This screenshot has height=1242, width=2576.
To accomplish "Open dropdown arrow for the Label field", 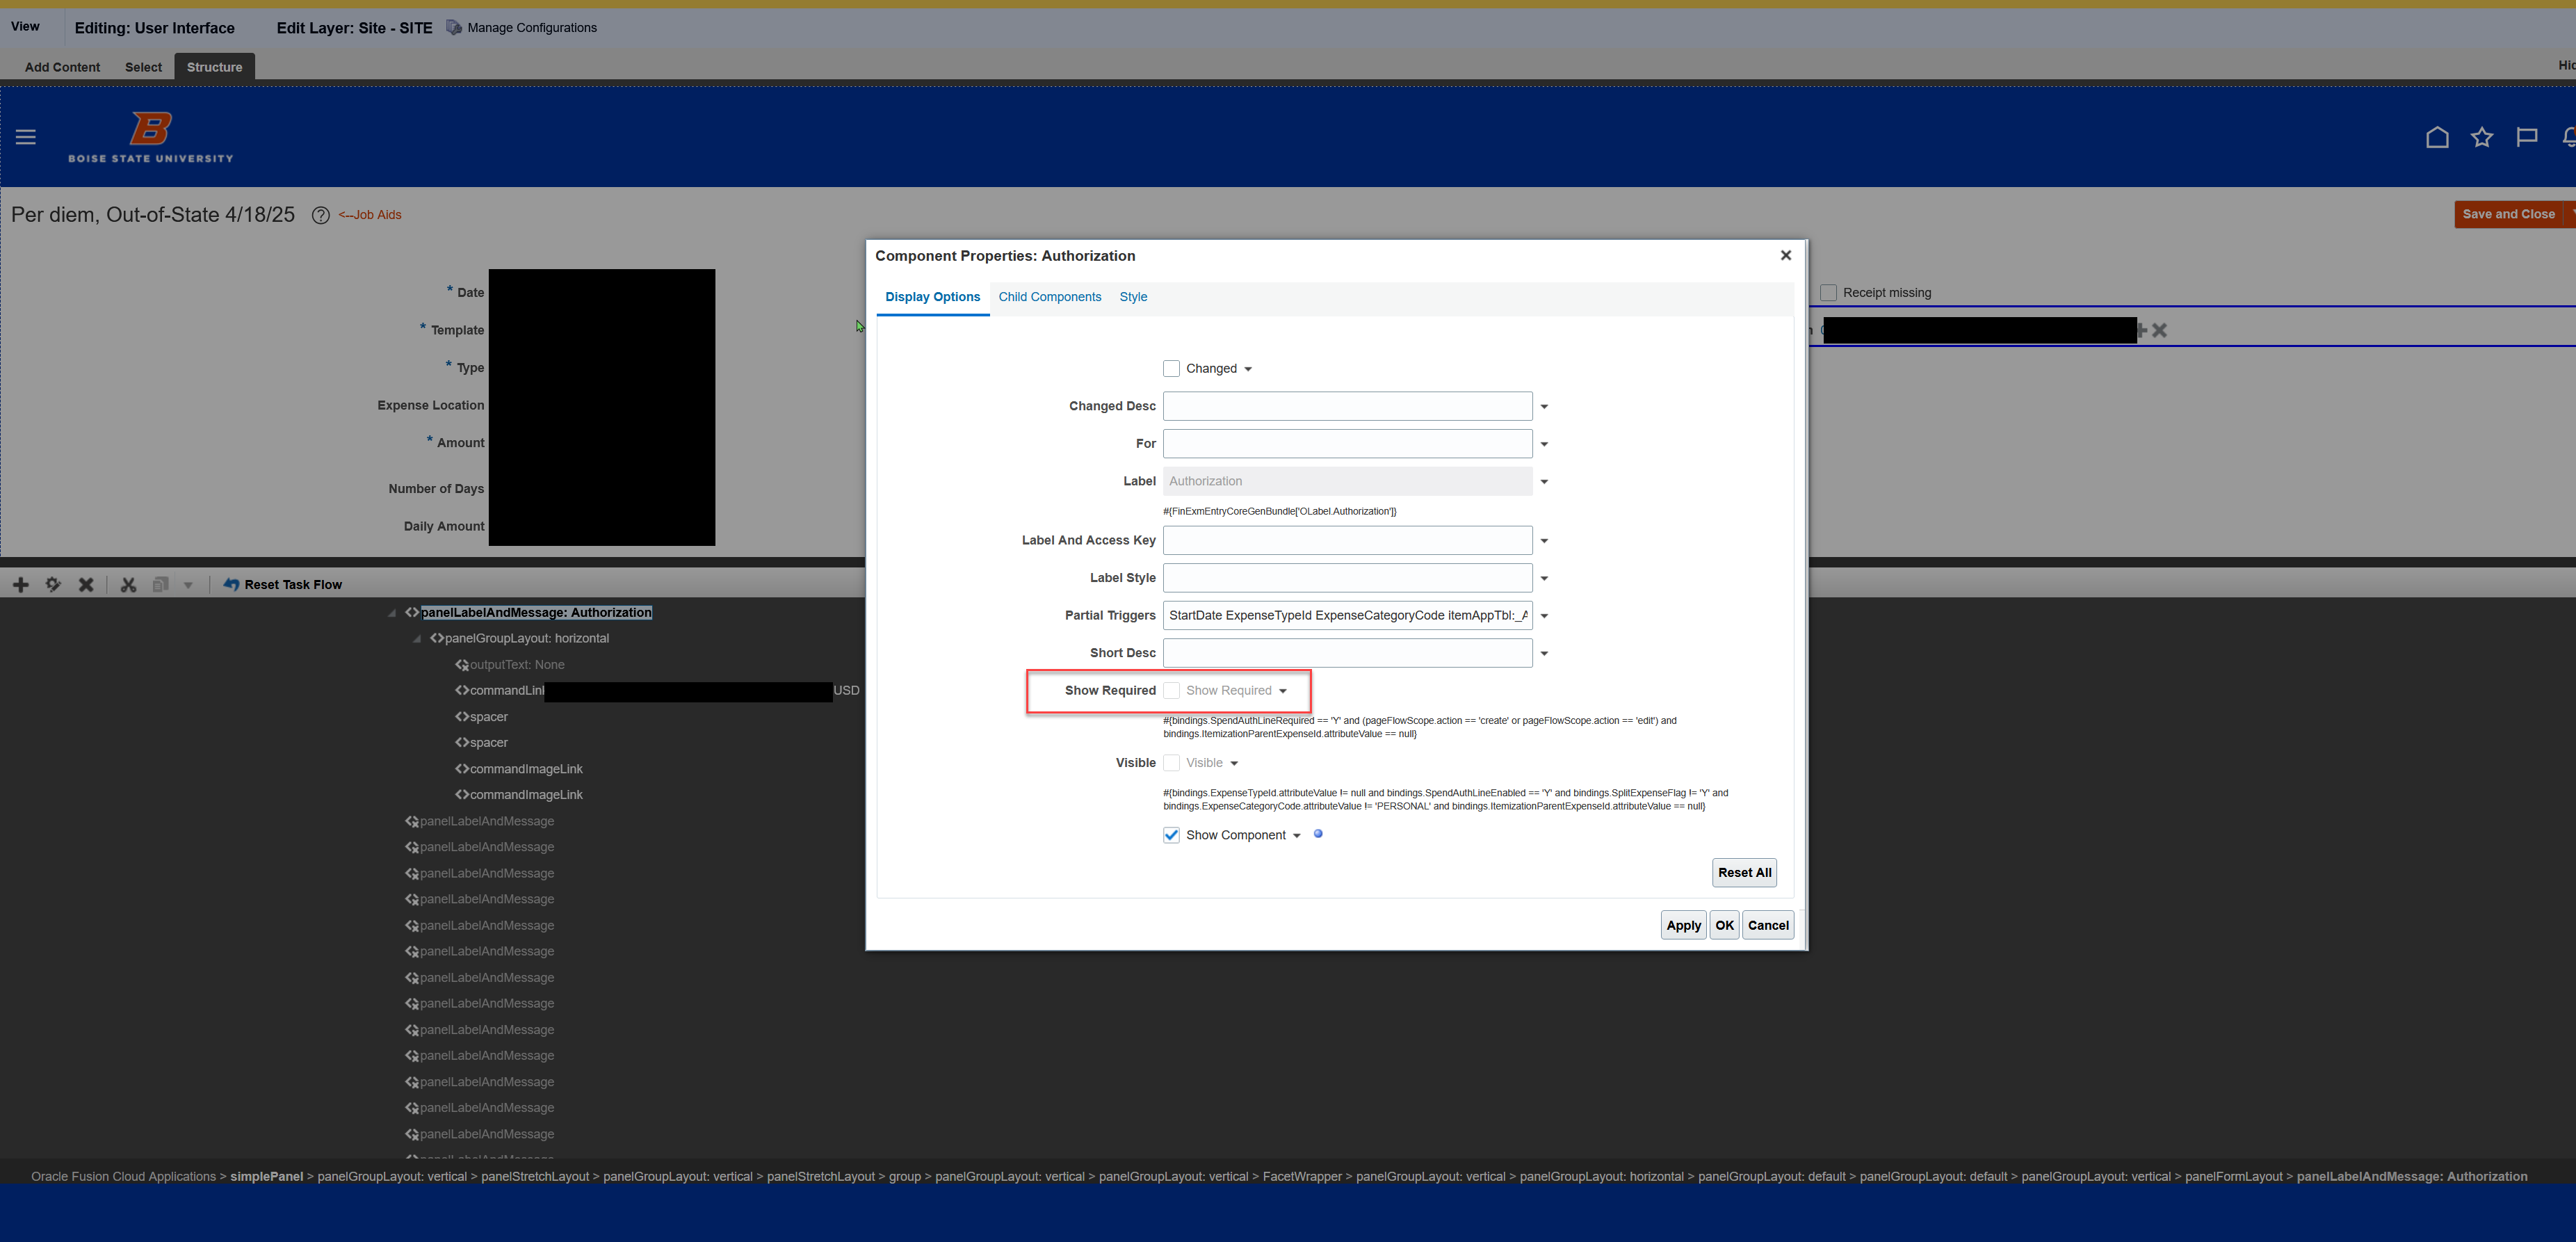I will (1544, 482).
